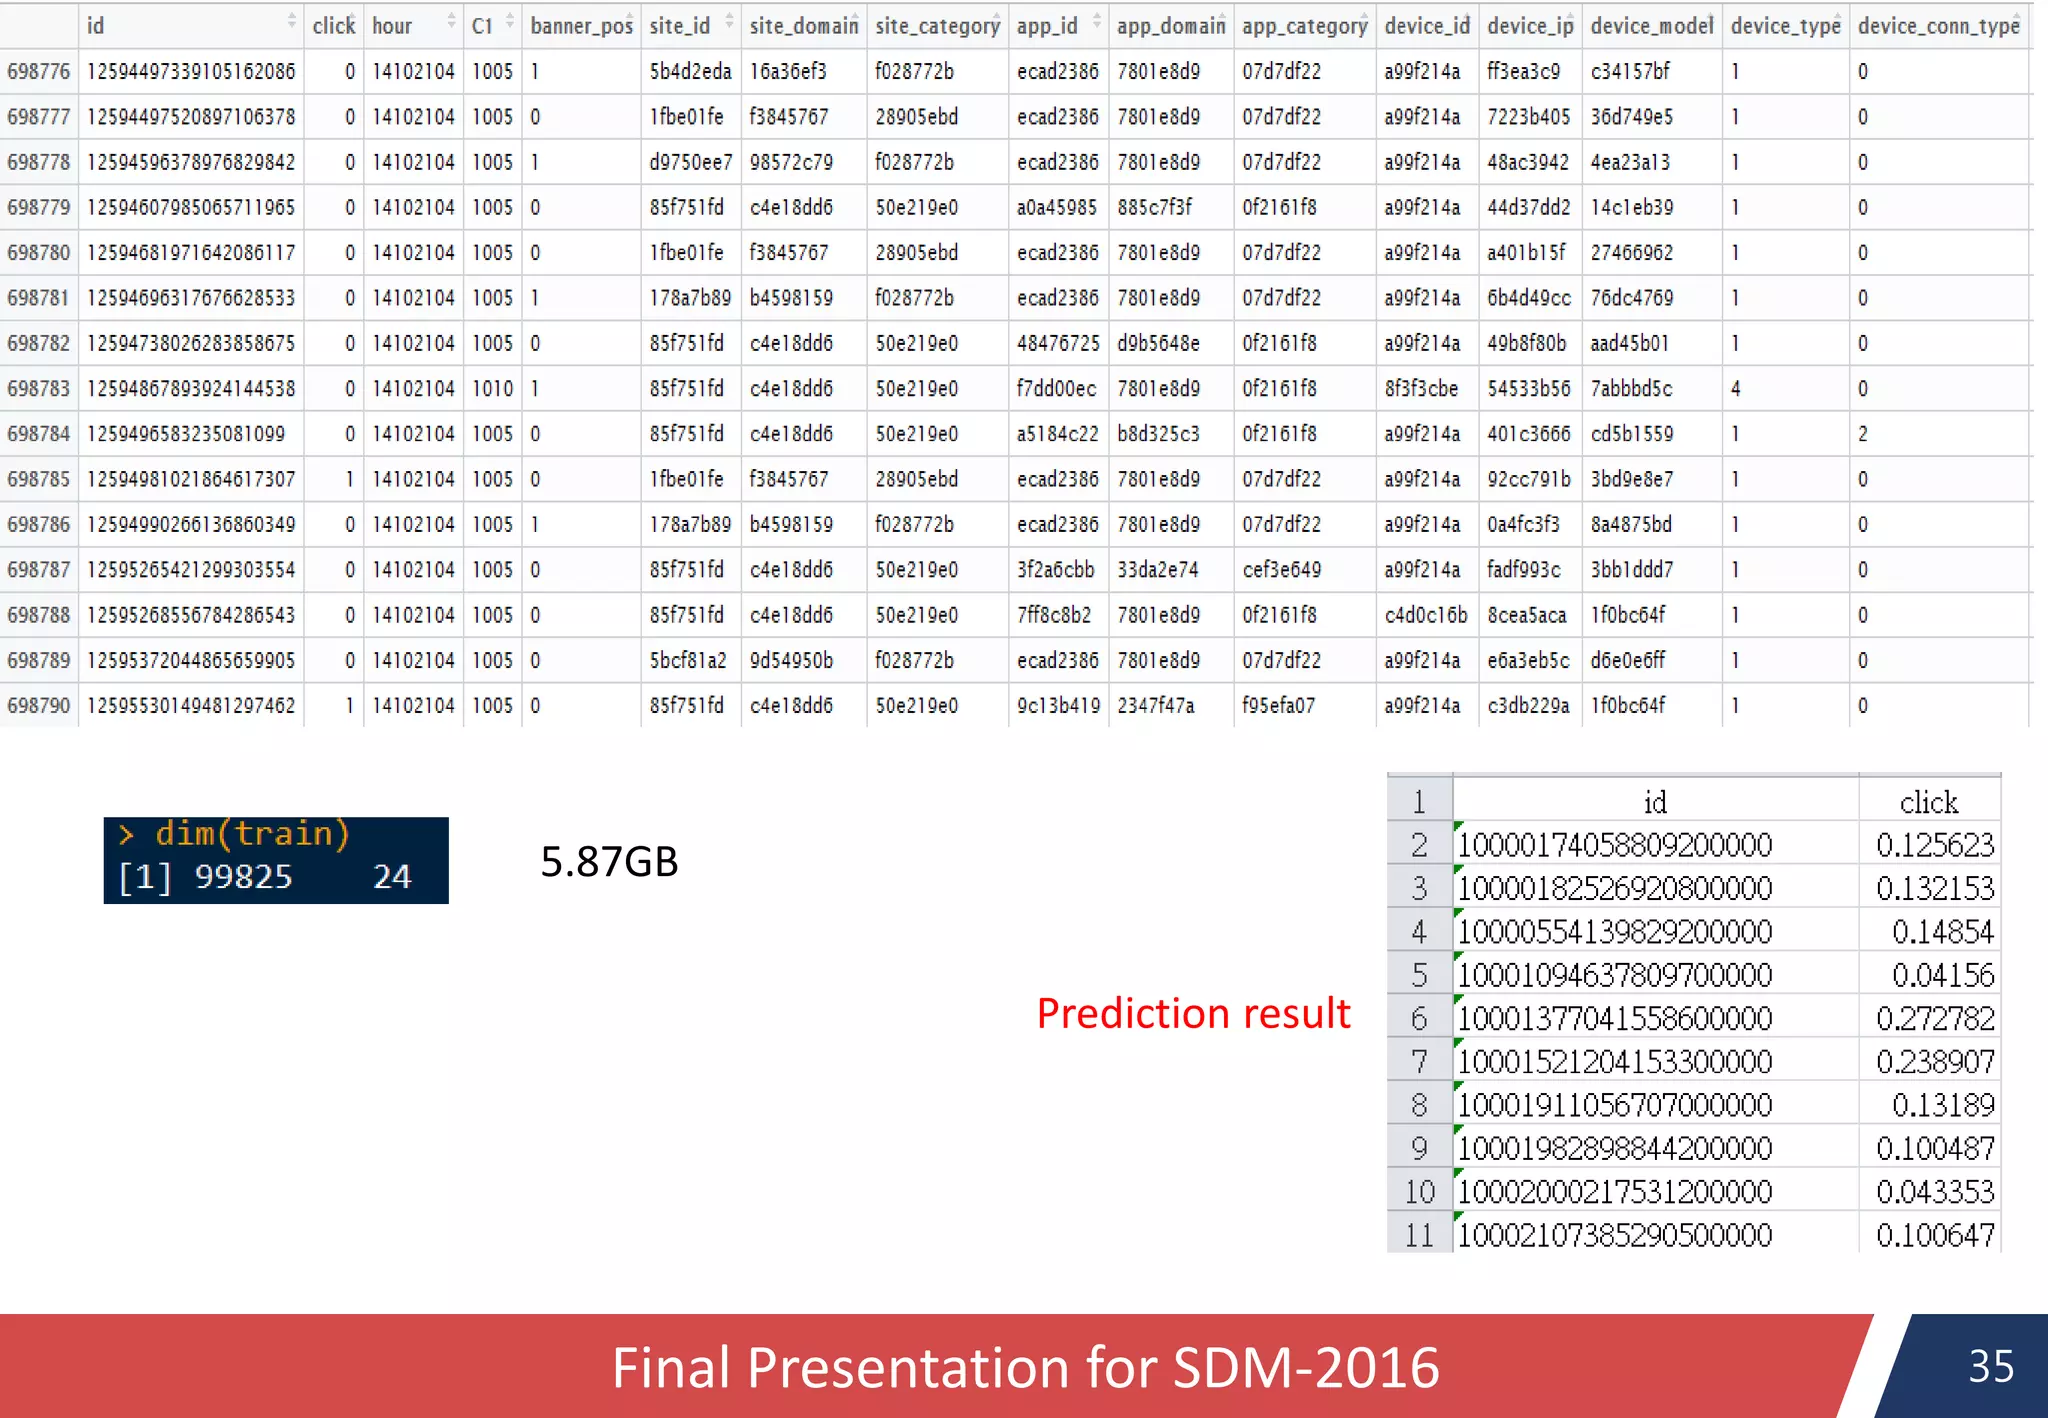The image size is (2048, 1418).
Task: Select the click header in prediction sheet
Action: click(x=1930, y=802)
